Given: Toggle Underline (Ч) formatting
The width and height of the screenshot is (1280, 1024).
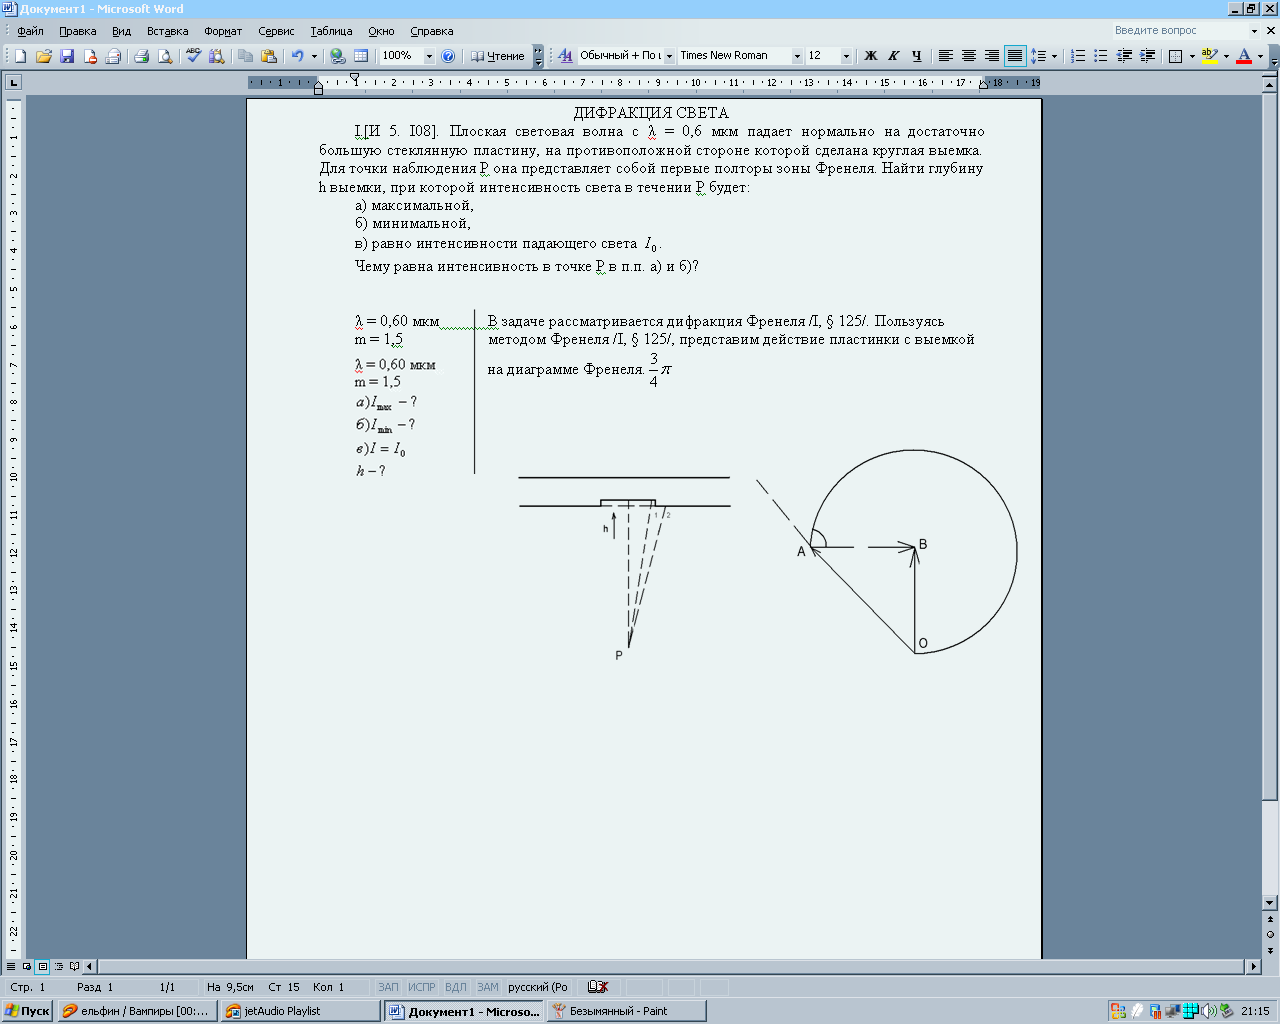Looking at the screenshot, I should click(x=916, y=56).
